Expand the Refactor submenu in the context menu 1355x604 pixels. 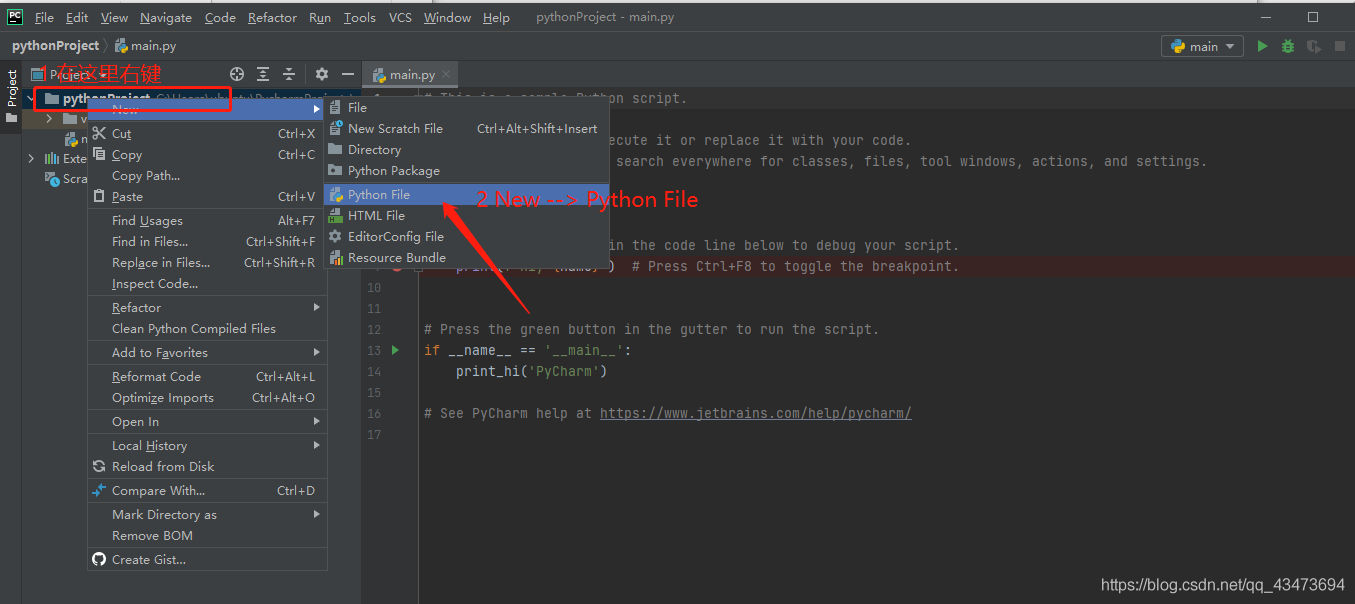[207, 307]
